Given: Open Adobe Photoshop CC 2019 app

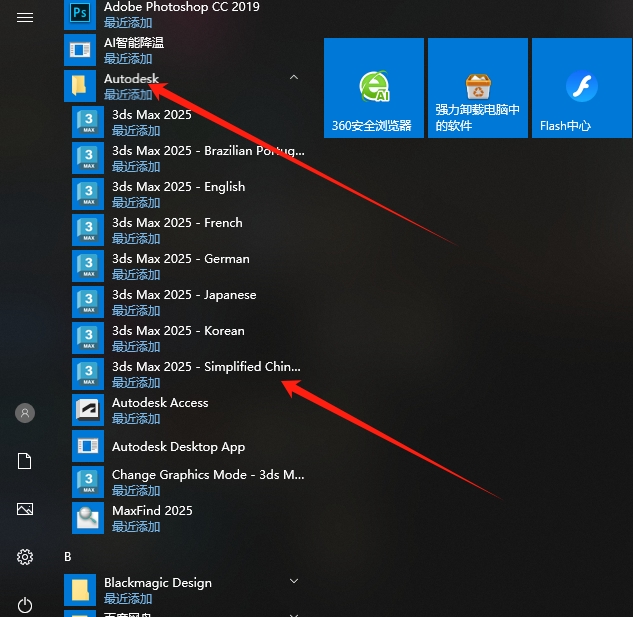Looking at the screenshot, I should (180, 13).
